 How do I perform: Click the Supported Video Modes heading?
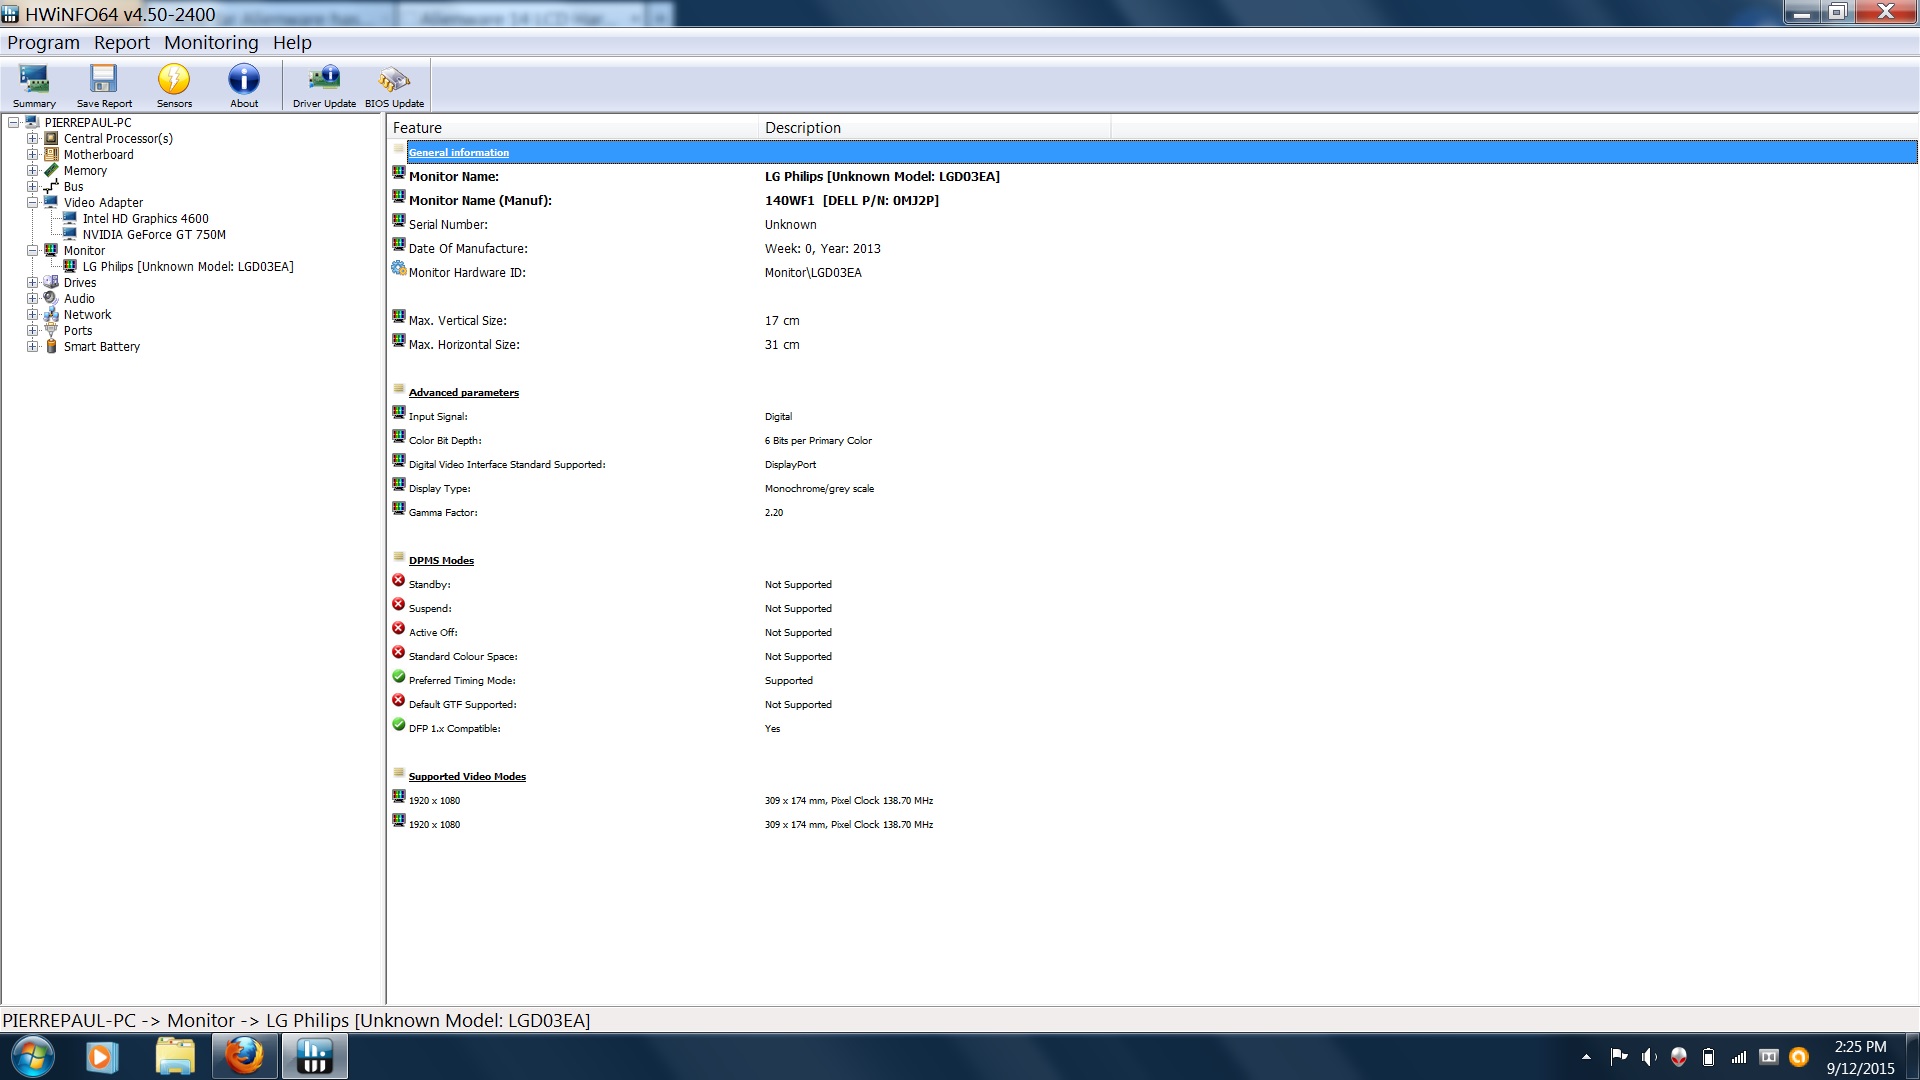(467, 777)
